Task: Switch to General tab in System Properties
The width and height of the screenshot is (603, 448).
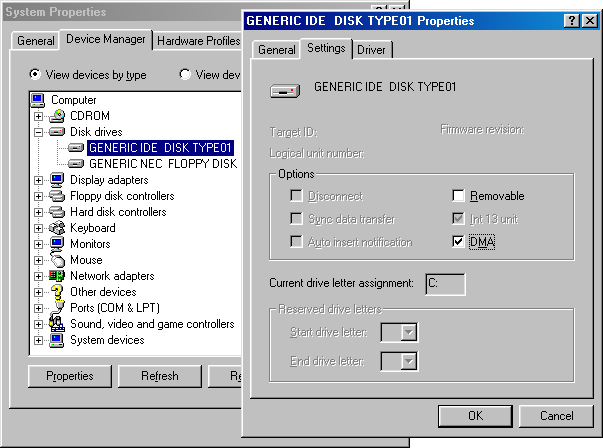Action: (35, 41)
